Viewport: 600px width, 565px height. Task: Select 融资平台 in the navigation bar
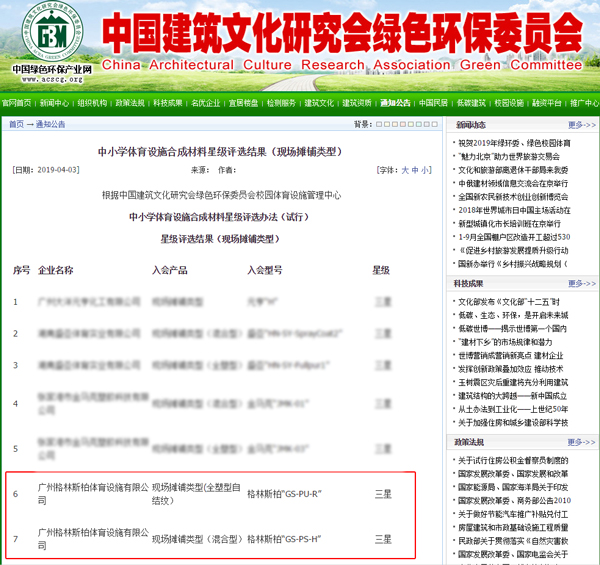[x=546, y=103]
